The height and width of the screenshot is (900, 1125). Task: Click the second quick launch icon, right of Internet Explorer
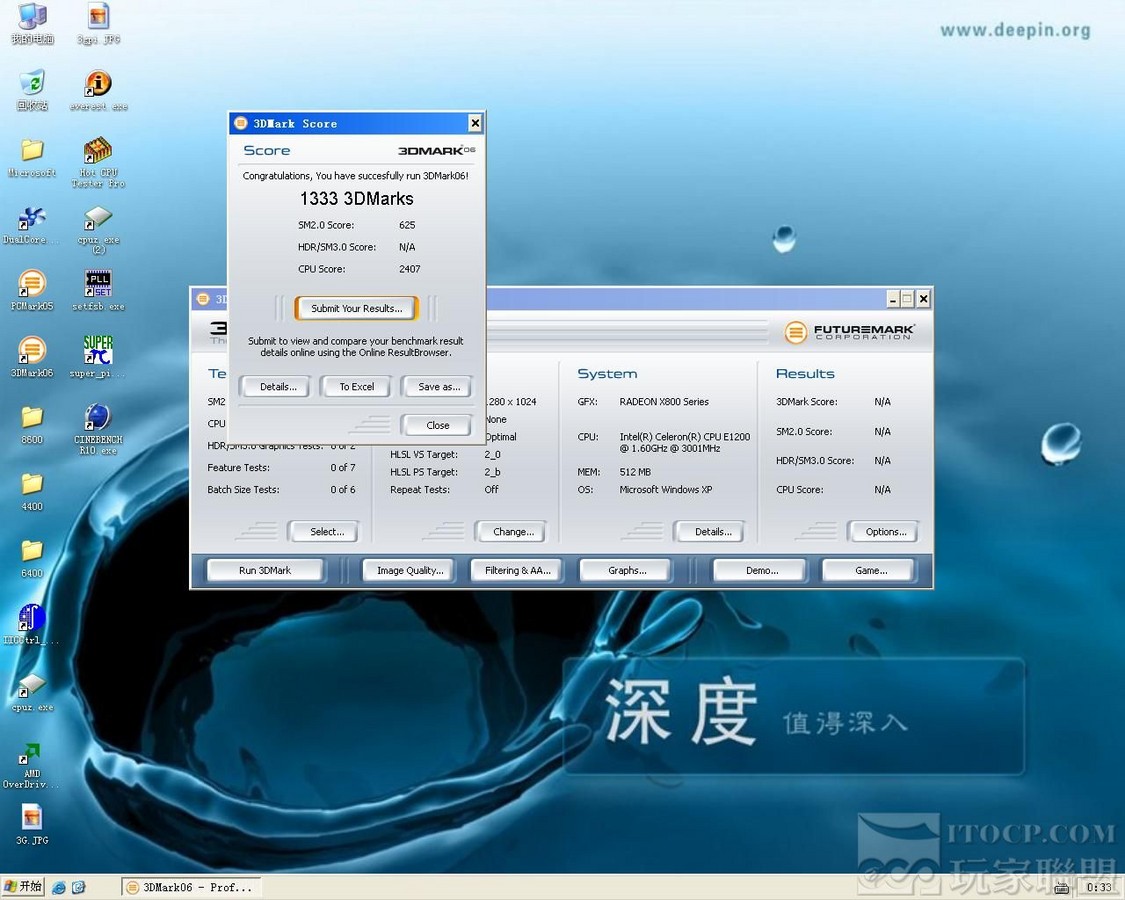tap(79, 888)
